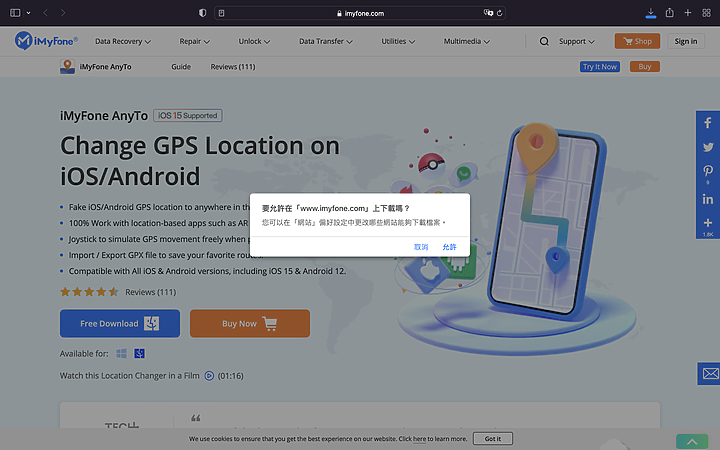
Task: Expand Data Transfer menu
Action: point(326,41)
